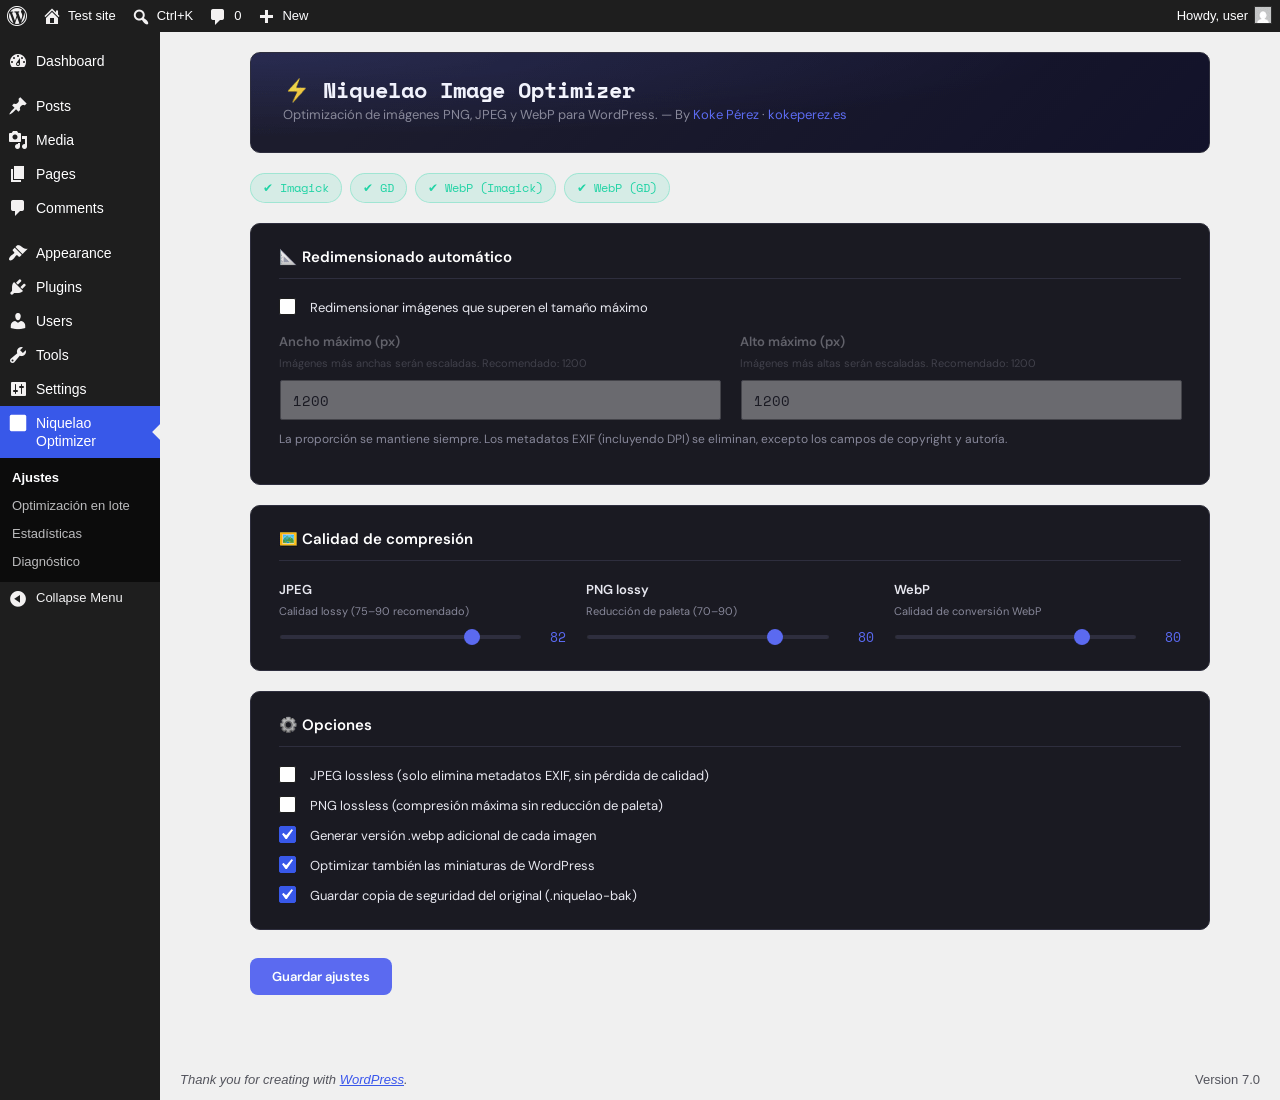Open the Tools menu

point(80,355)
